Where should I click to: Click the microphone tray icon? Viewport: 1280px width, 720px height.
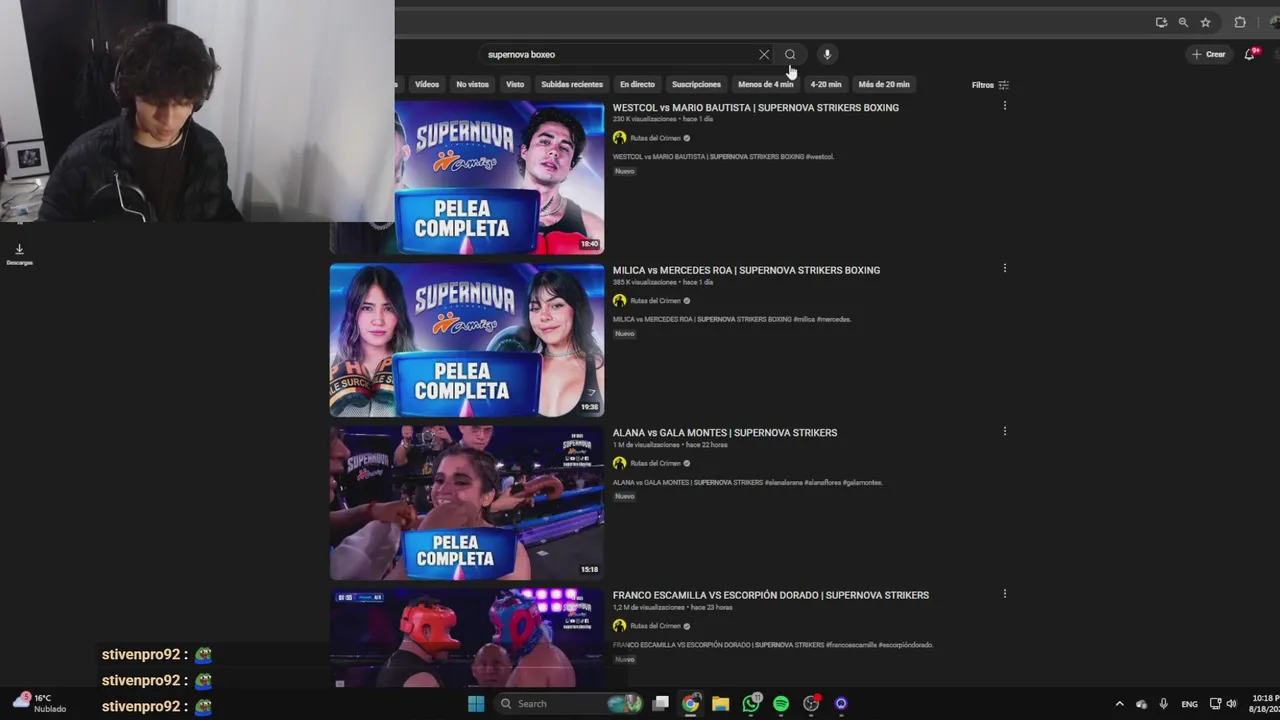(1163, 704)
